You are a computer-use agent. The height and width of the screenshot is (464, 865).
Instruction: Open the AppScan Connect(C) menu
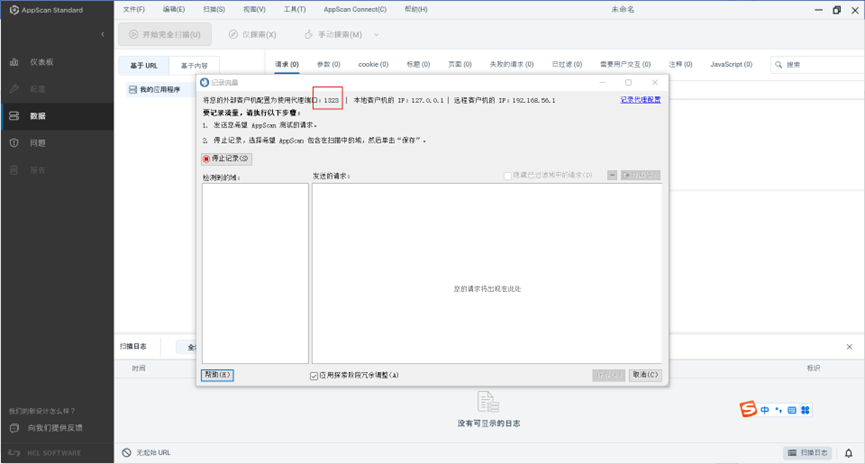tap(355, 9)
